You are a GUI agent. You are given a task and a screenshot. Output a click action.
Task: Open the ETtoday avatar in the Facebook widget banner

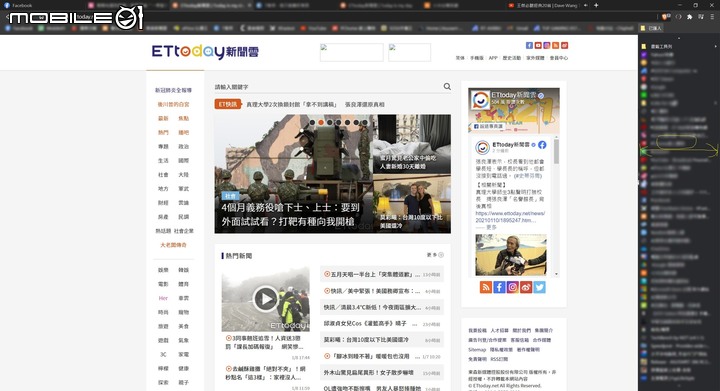click(x=480, y=100)
